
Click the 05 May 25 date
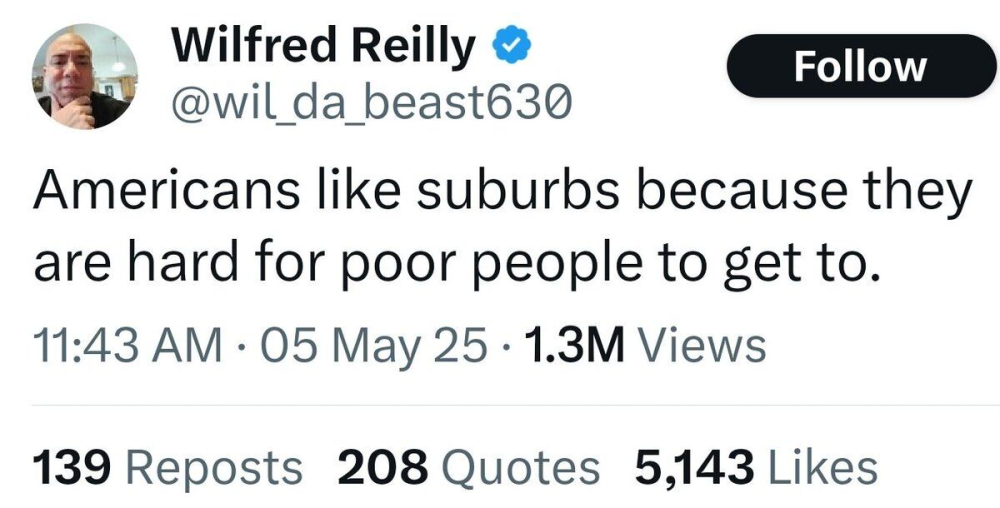(x=373, y=346)
